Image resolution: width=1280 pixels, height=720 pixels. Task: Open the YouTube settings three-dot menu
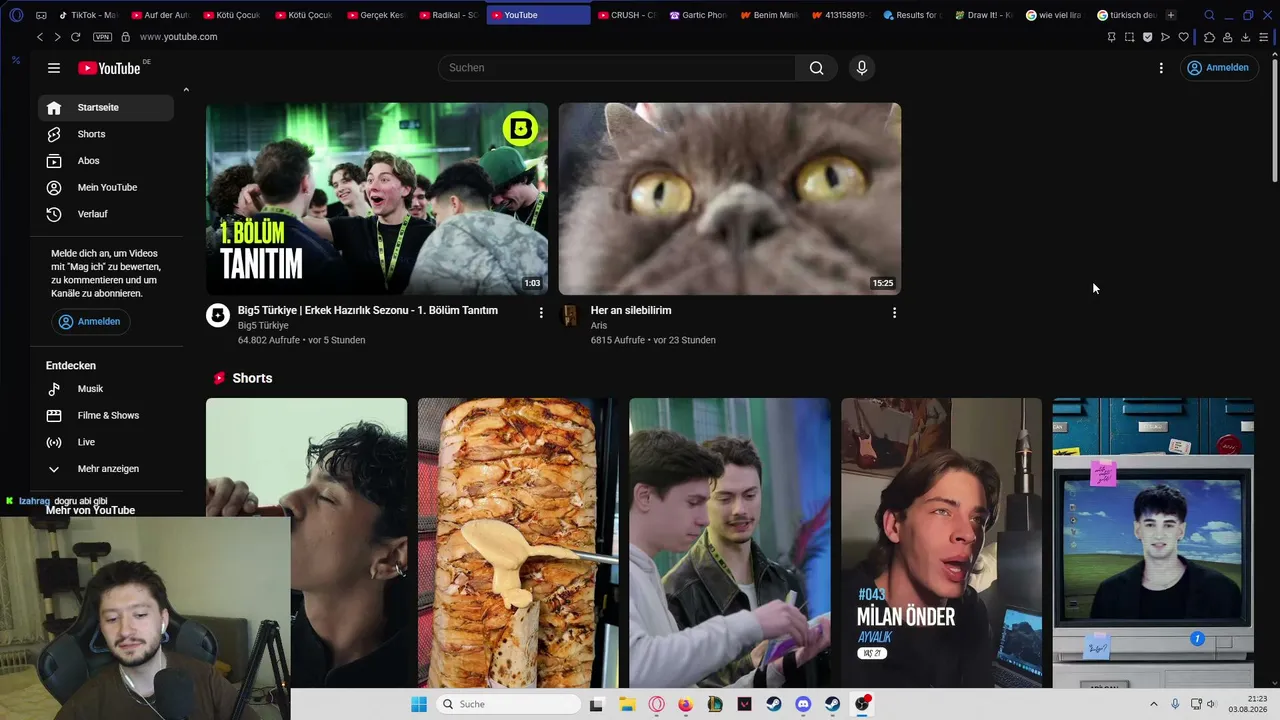(1161, 68)
